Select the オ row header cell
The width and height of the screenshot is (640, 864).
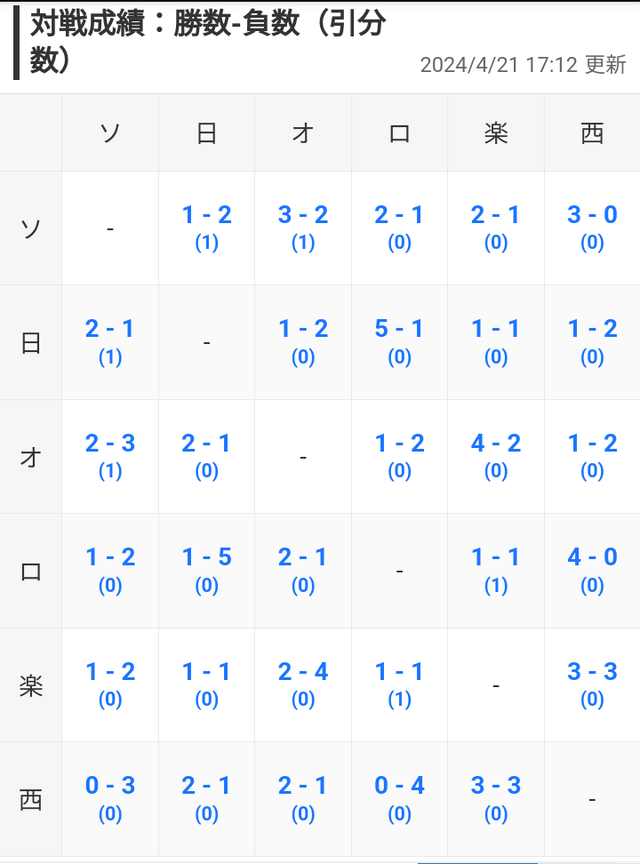[31, 457]
